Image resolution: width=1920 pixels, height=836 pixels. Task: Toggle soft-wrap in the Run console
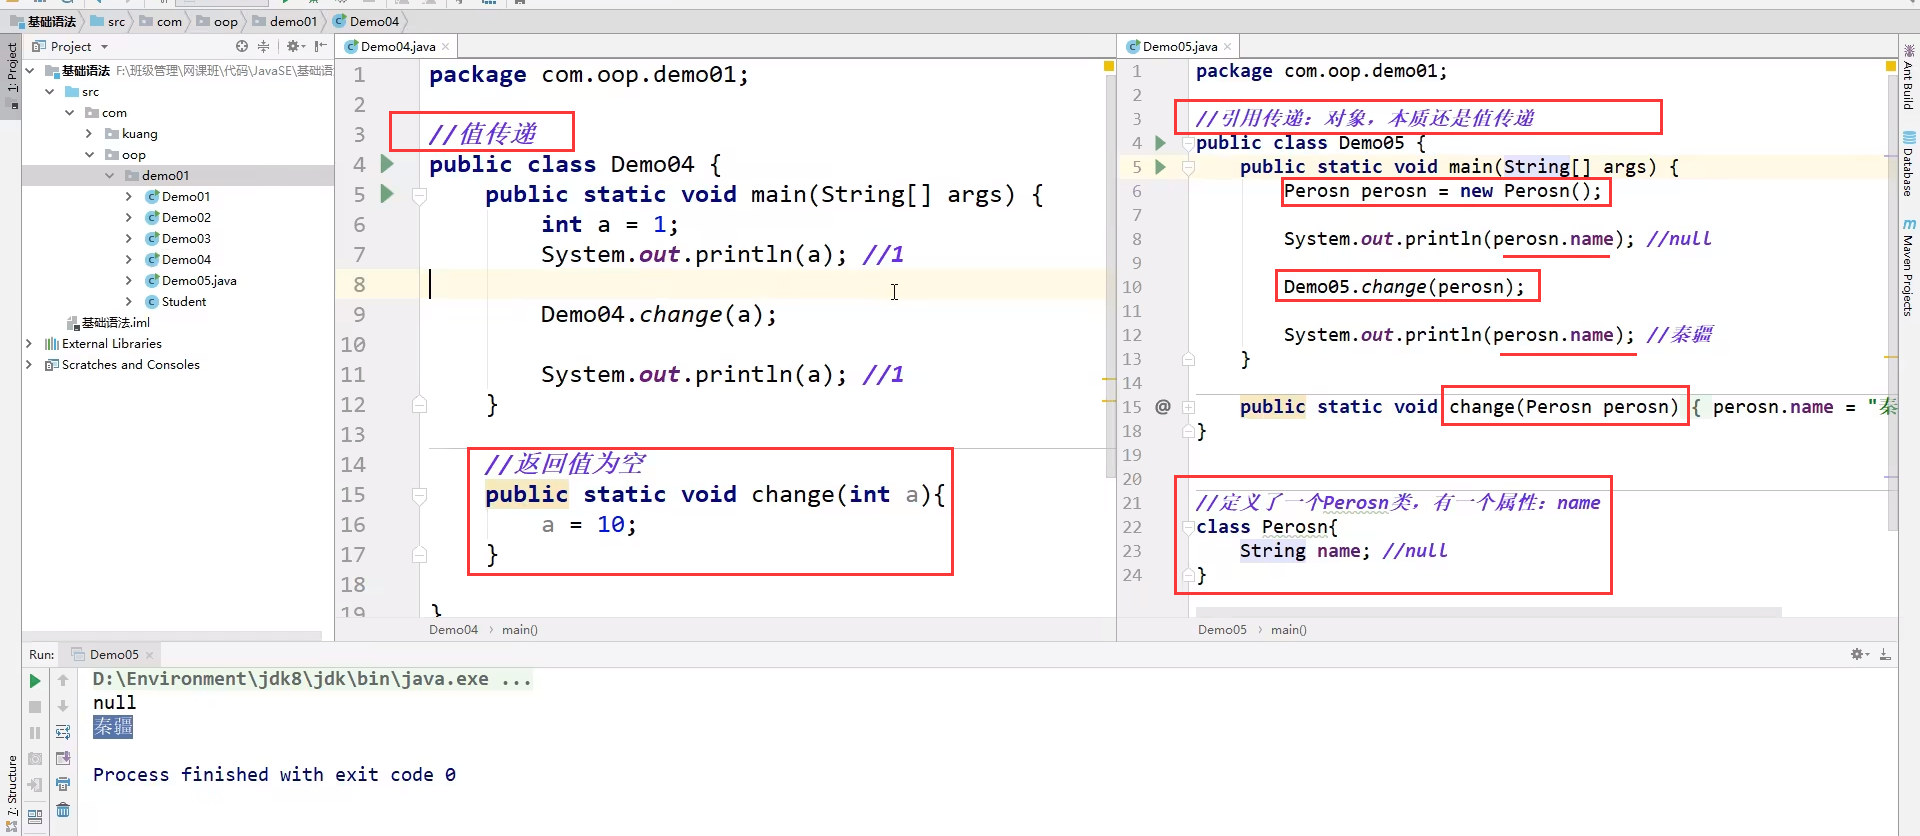(x=63, y=733)
